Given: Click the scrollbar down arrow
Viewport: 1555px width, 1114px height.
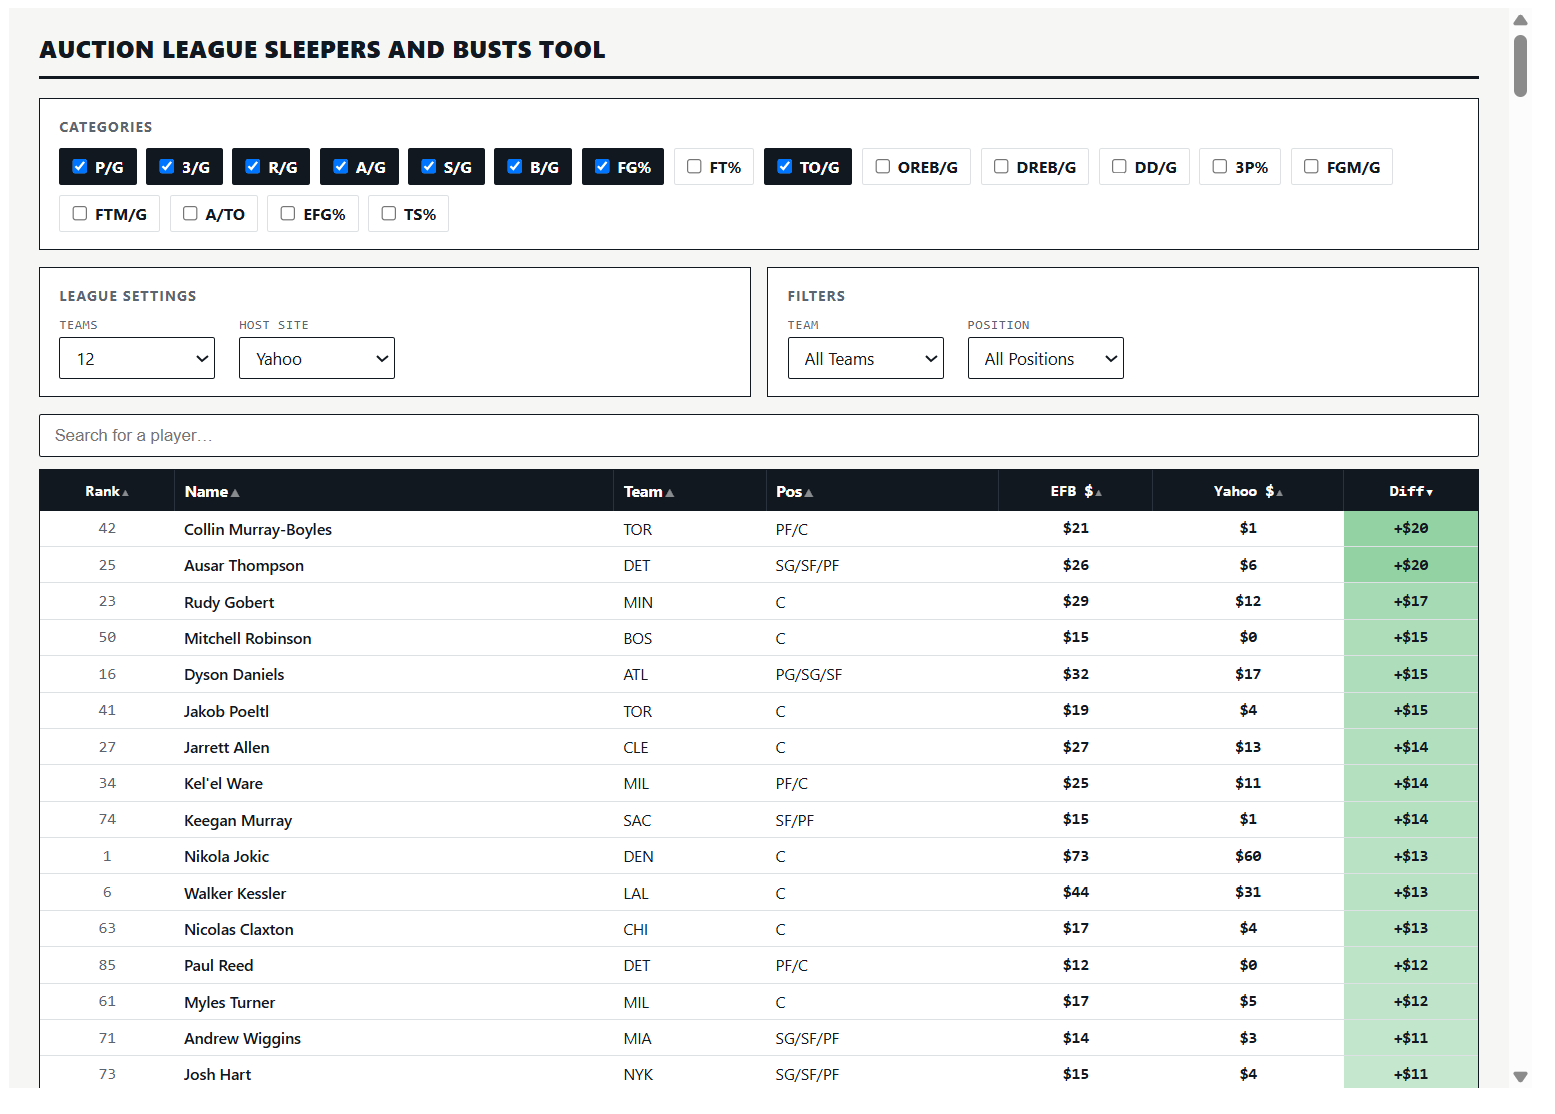Looking at the screenshot, I should coord(1520,1077).
